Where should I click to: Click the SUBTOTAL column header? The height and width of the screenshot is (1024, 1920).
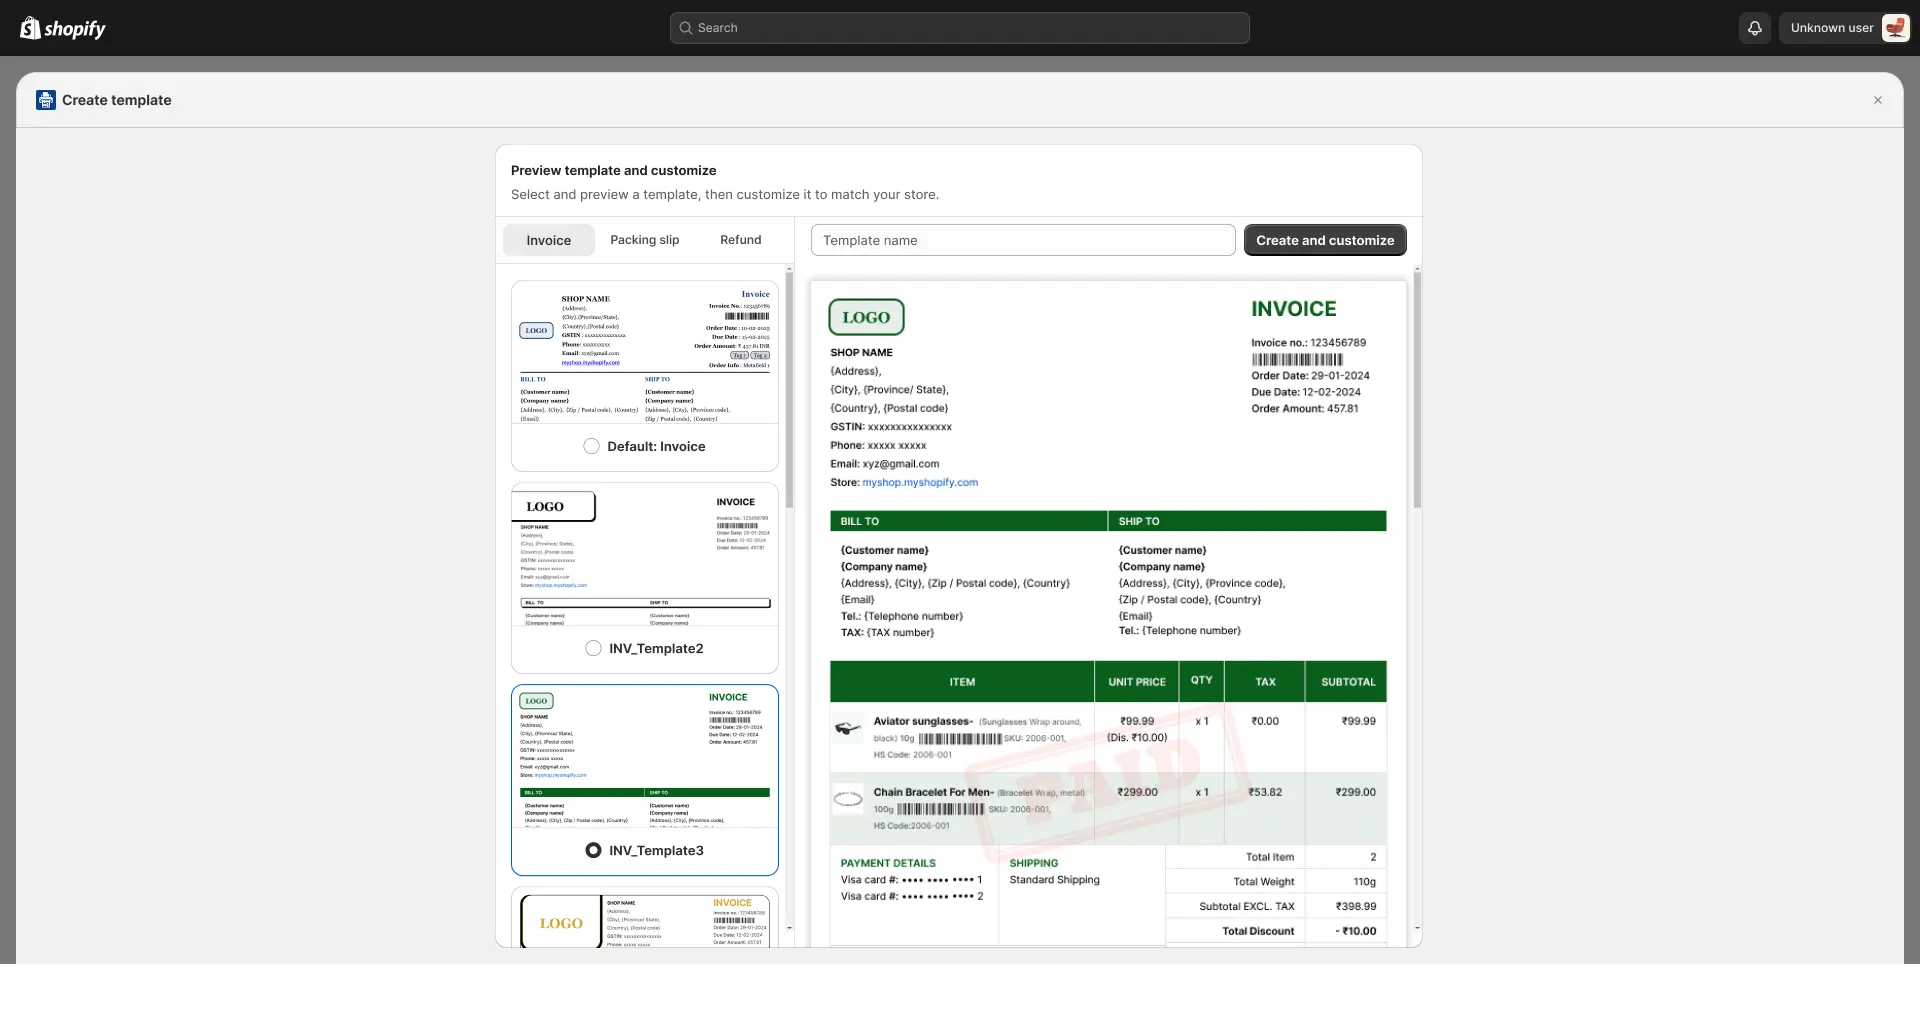[1348, 682]
